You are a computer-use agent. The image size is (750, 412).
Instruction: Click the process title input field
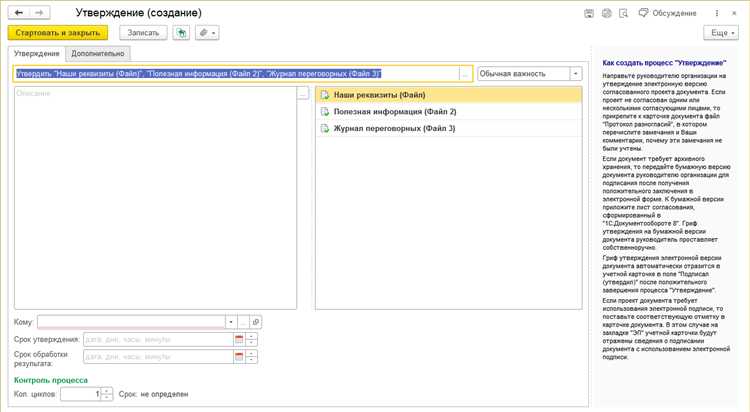[x=236, y=74]
